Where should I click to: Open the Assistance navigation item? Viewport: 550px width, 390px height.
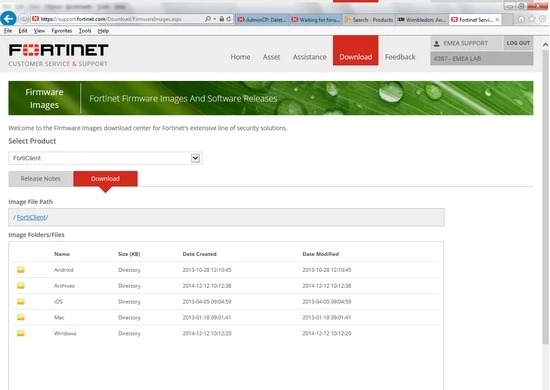(x=310, y=57)
